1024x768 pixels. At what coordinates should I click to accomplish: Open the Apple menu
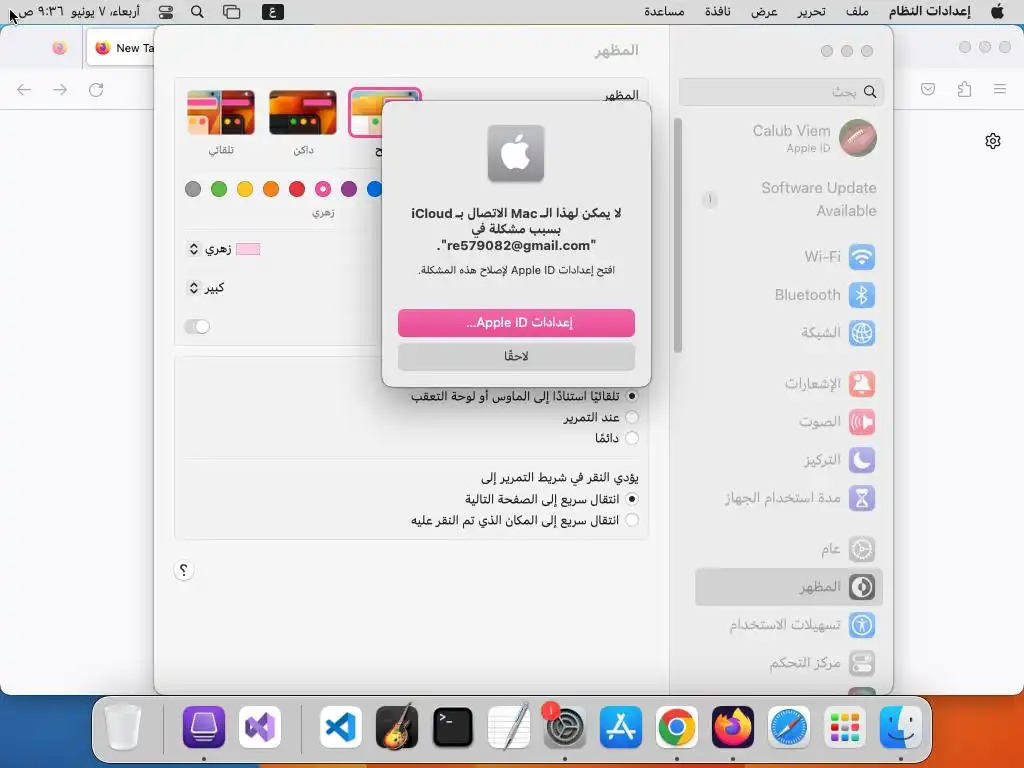997,12
